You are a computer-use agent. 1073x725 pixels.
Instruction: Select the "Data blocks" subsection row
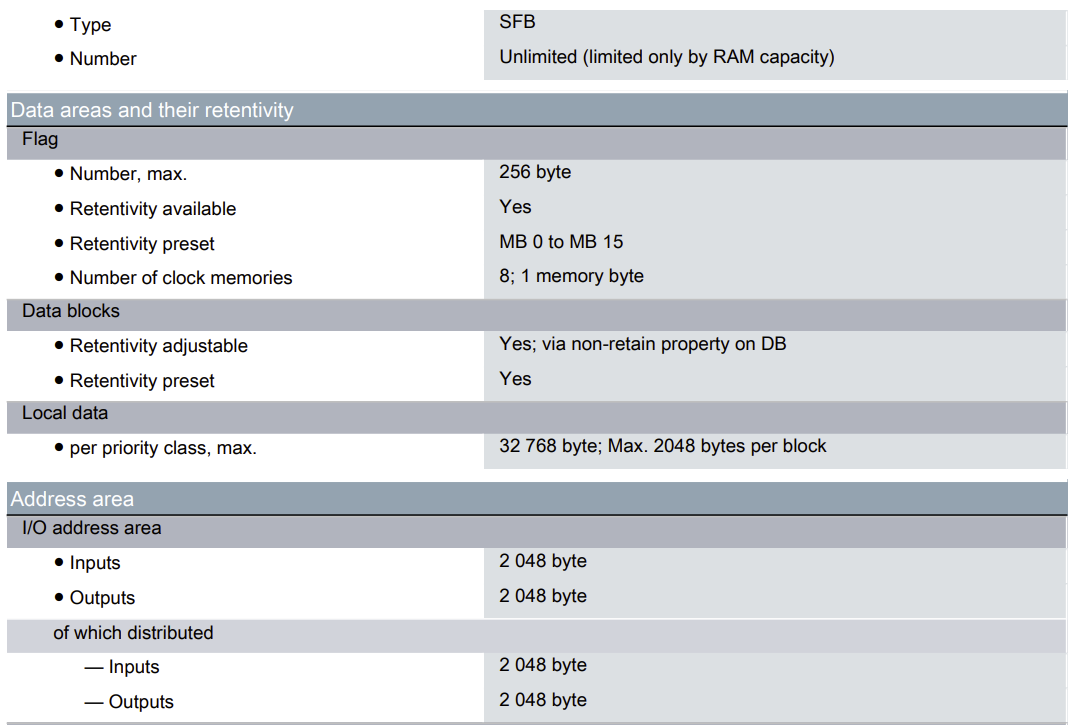[x=70, y=311]
